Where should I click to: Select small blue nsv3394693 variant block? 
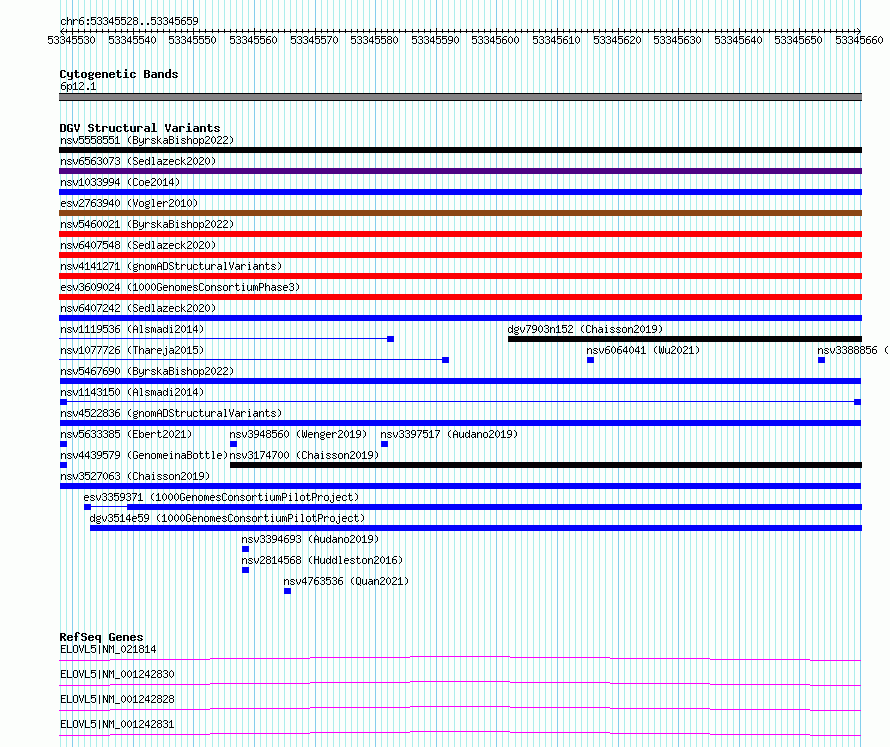click(x=245, y=549)
